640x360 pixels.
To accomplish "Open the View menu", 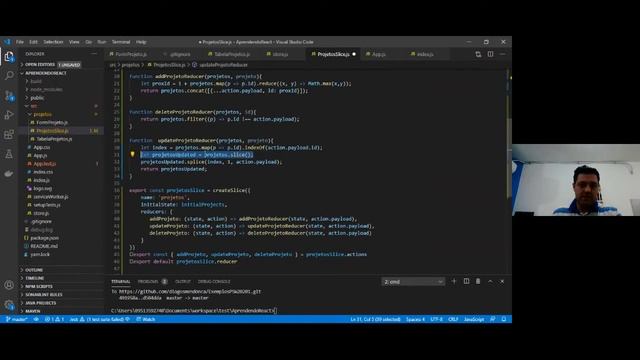I will tap(74, 42).
